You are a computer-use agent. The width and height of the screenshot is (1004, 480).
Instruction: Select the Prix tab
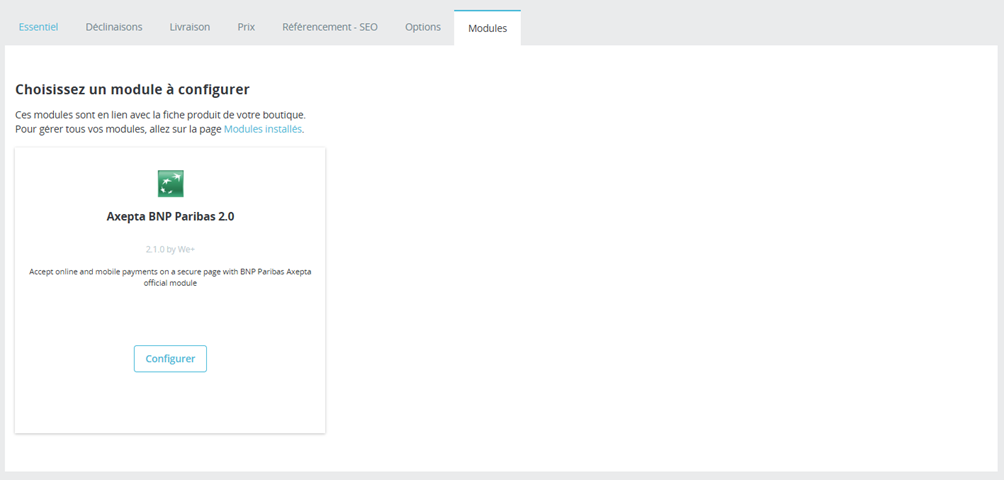tap(246, 27)
